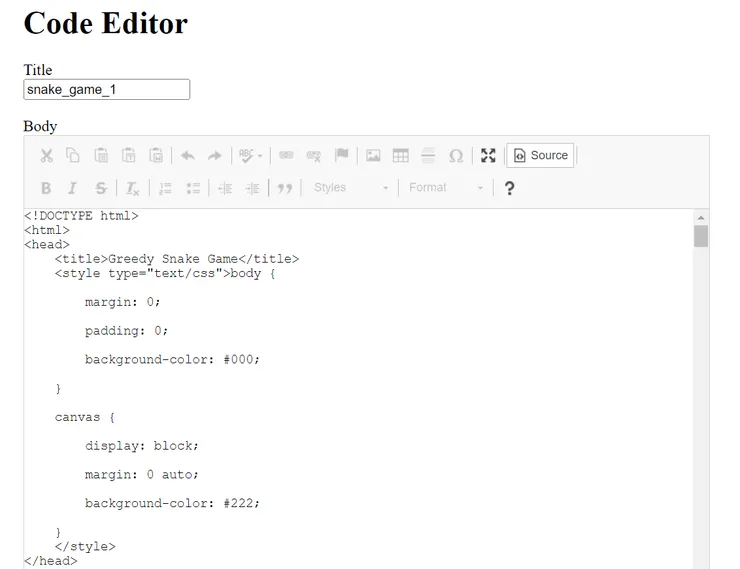
Task: Click the Special Character omega icon
Action: tap(456, 156)
